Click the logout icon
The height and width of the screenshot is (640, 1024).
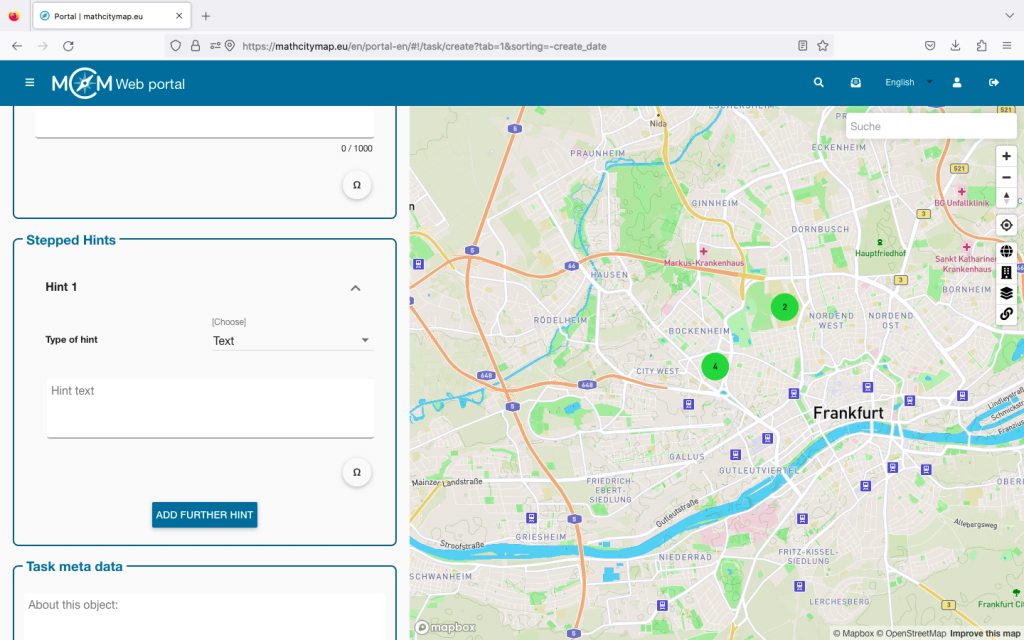[994, 83]
